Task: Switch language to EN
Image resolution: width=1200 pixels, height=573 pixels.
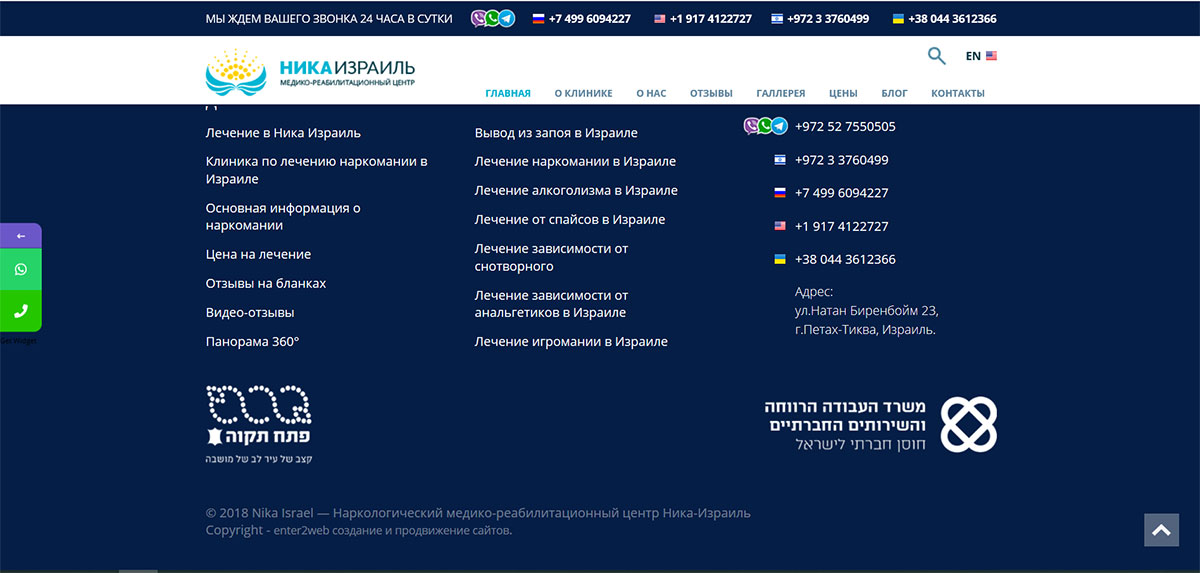Action: [980, 56]
